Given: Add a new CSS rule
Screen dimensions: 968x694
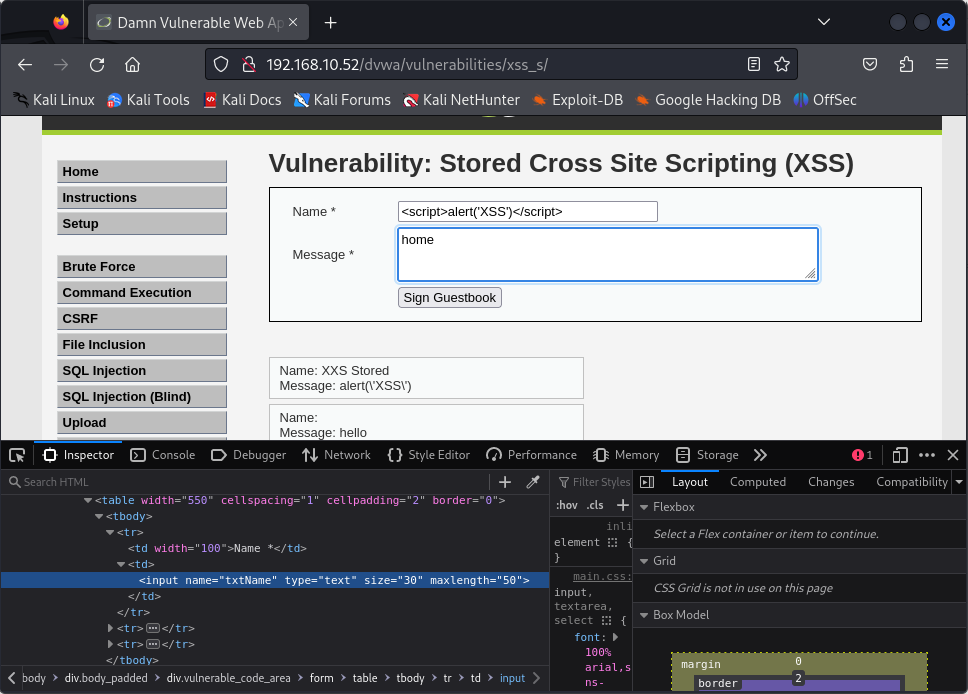Looking at the screenshot, I should tap(623, 505).
